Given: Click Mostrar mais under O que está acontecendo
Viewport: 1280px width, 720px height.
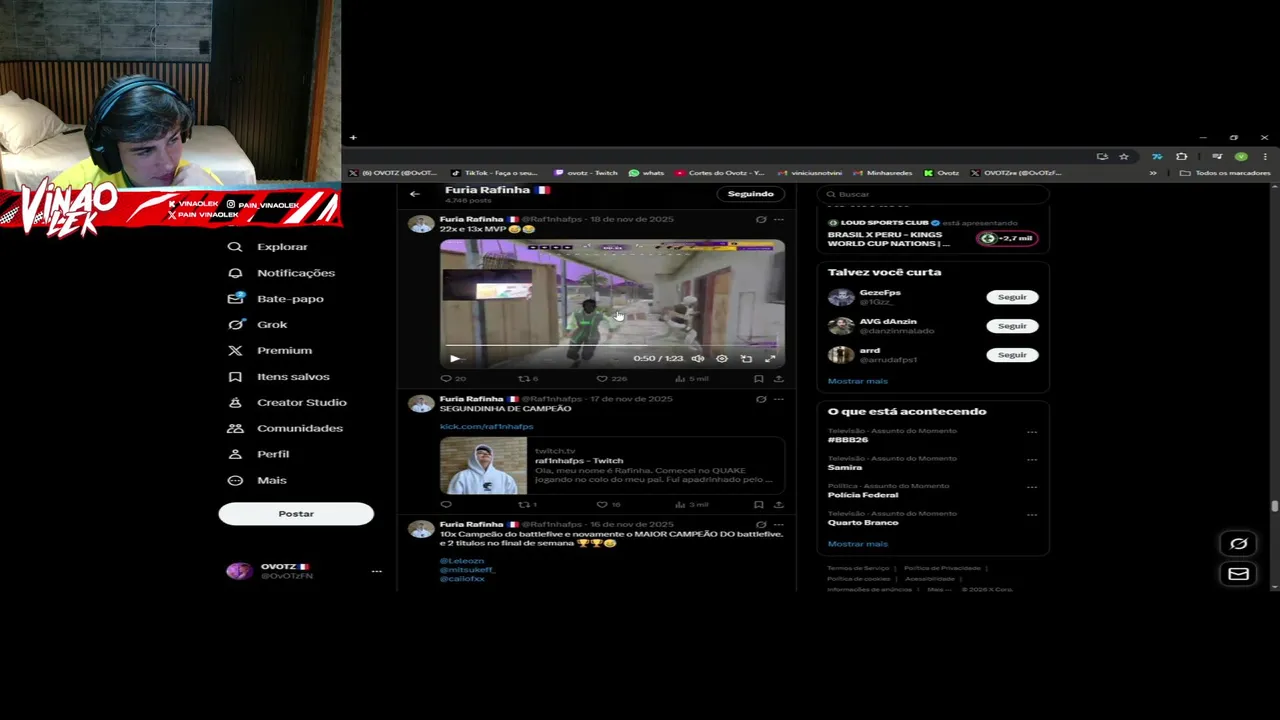Looking at the screenshot, I should click(857, 544).
